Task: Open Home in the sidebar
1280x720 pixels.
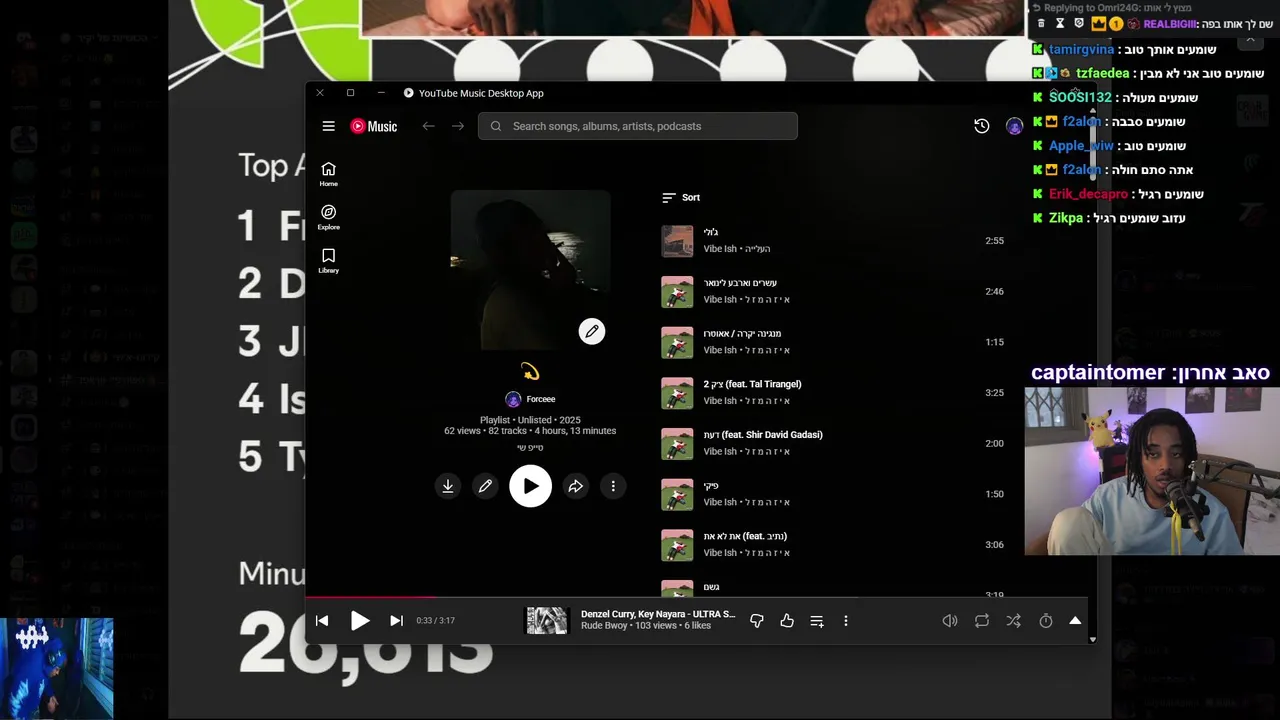Action: coord(328,174)
